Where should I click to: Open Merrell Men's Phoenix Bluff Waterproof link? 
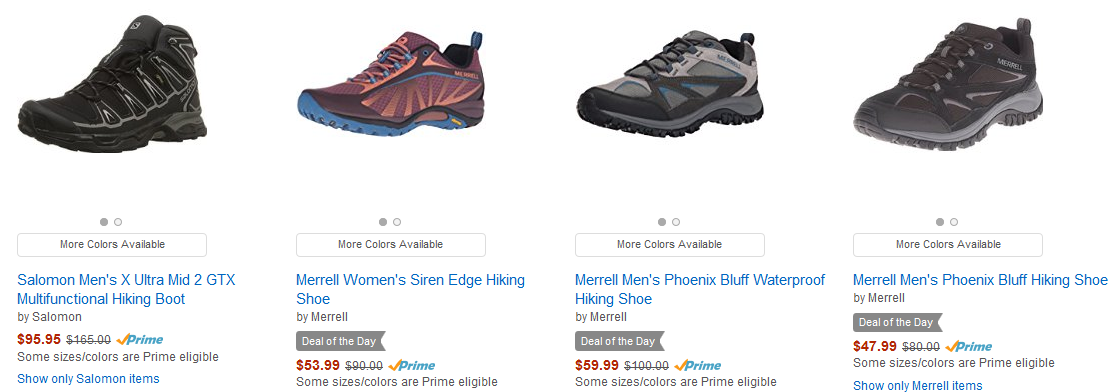700,289
